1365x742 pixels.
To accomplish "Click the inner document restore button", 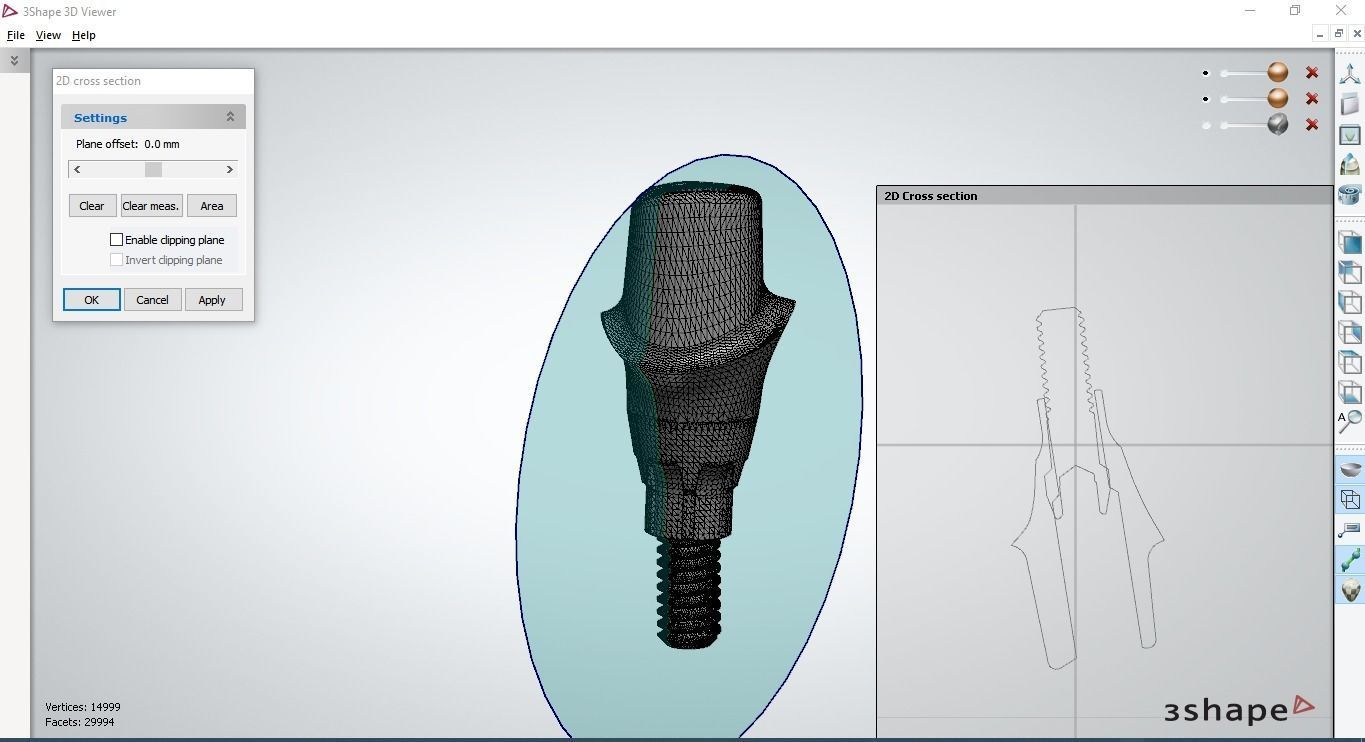I will pos(1339,33).
